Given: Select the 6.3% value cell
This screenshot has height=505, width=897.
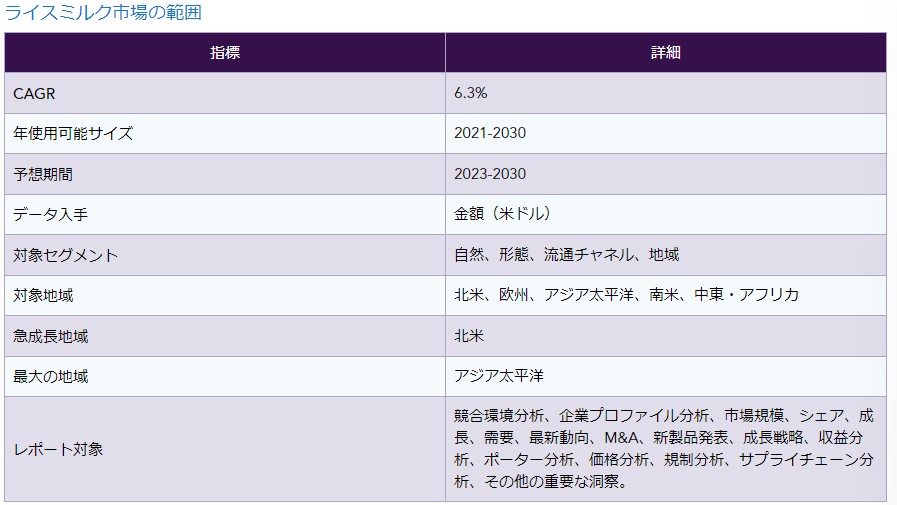Looking at the screenshot, I should tap(666, 93).
